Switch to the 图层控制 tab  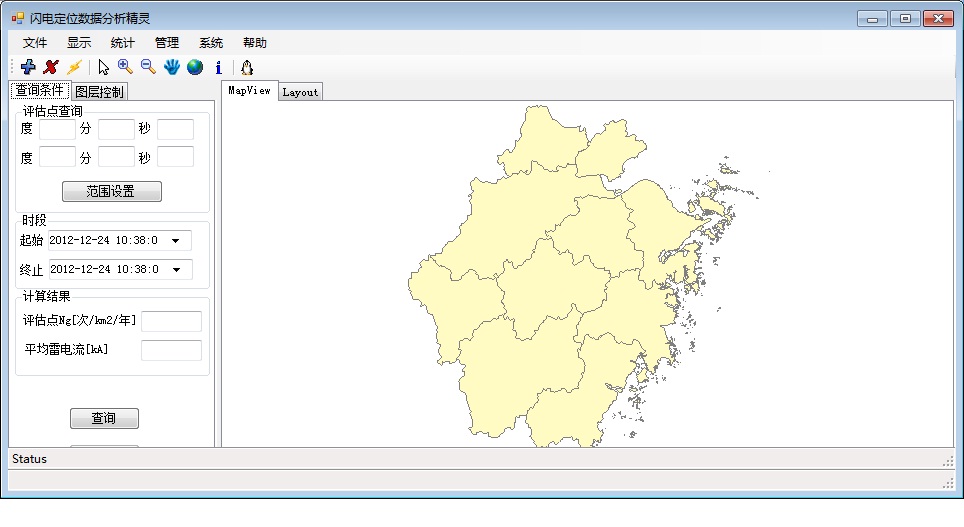[99, 92]
